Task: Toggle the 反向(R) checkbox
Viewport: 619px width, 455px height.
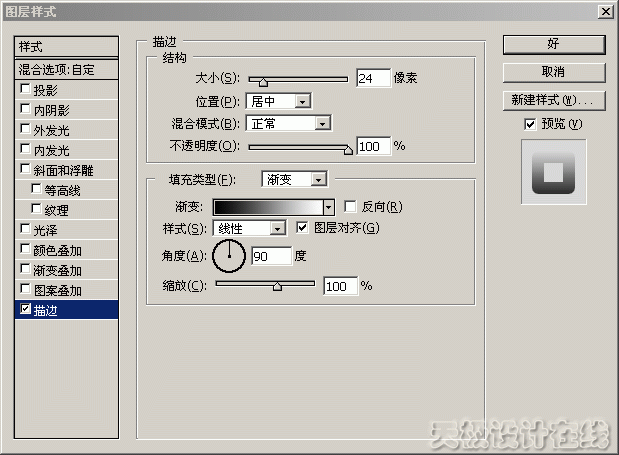Action: (350, 206)
